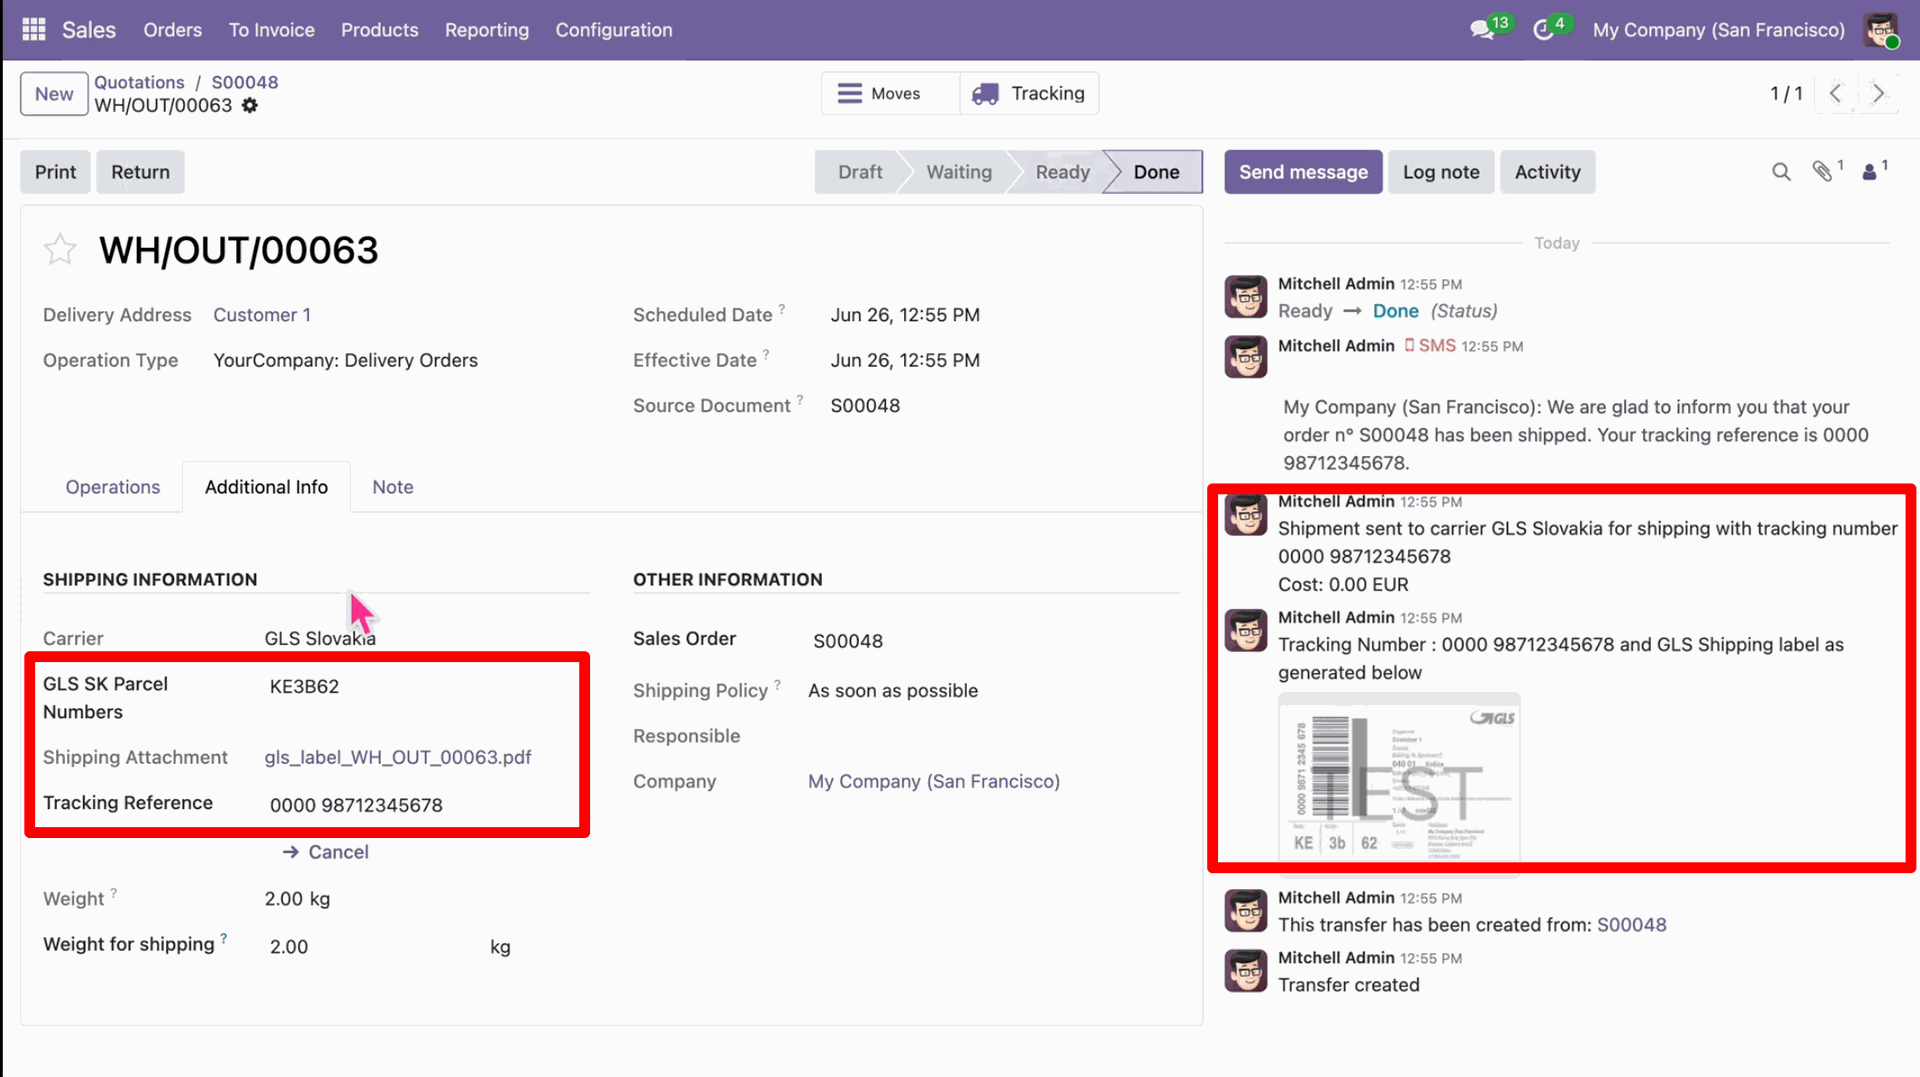Open the Reporting menu
This screenshot has width=1920, height=1077.
[x=487, y=30]
